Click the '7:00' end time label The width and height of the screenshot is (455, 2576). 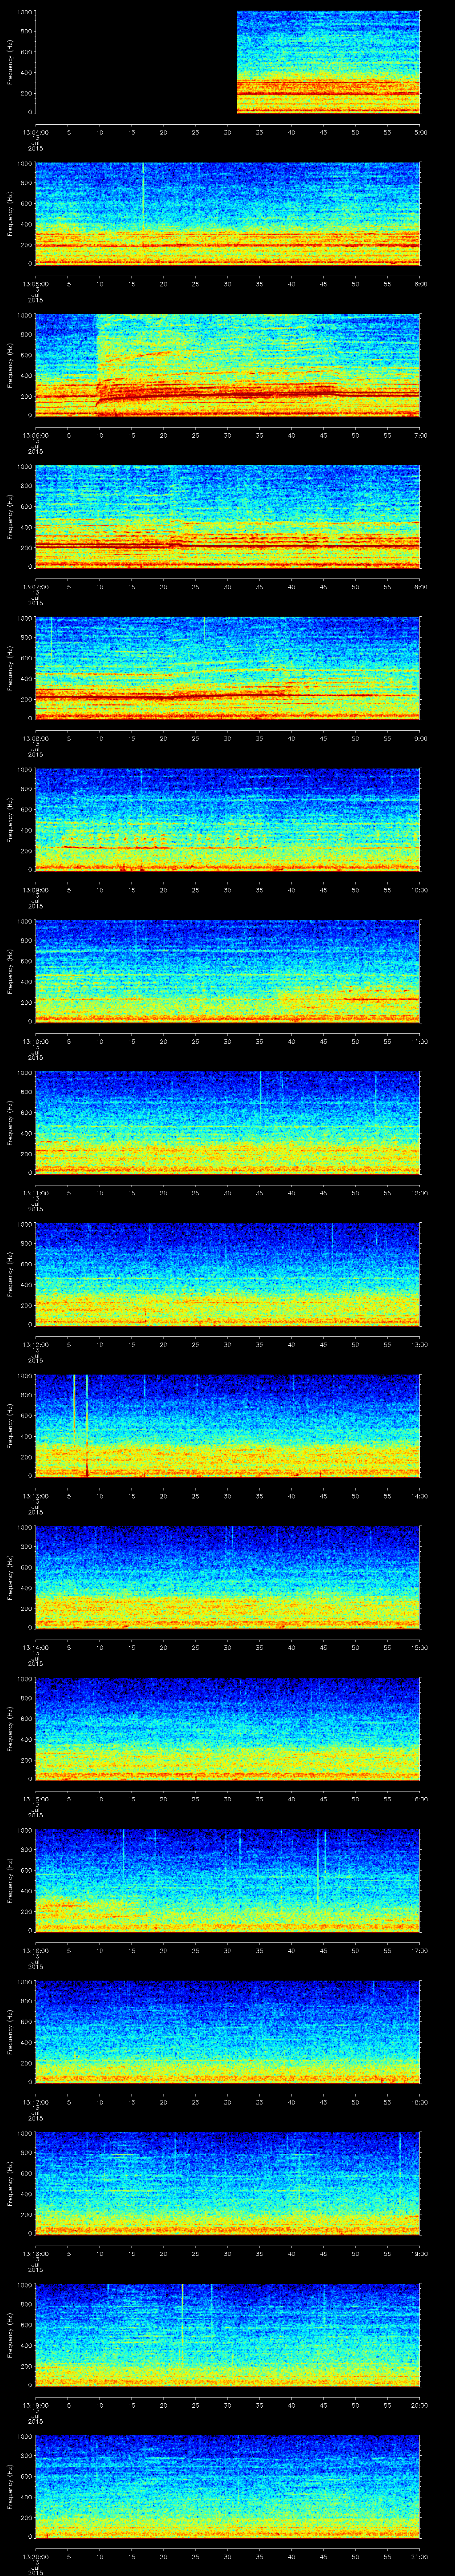(420, 435)
